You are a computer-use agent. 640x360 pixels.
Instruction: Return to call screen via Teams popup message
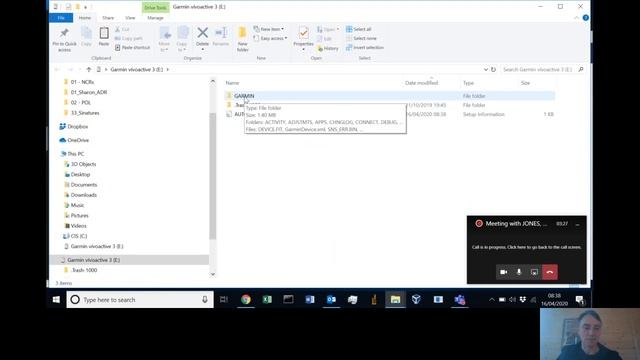coord(527,247)
